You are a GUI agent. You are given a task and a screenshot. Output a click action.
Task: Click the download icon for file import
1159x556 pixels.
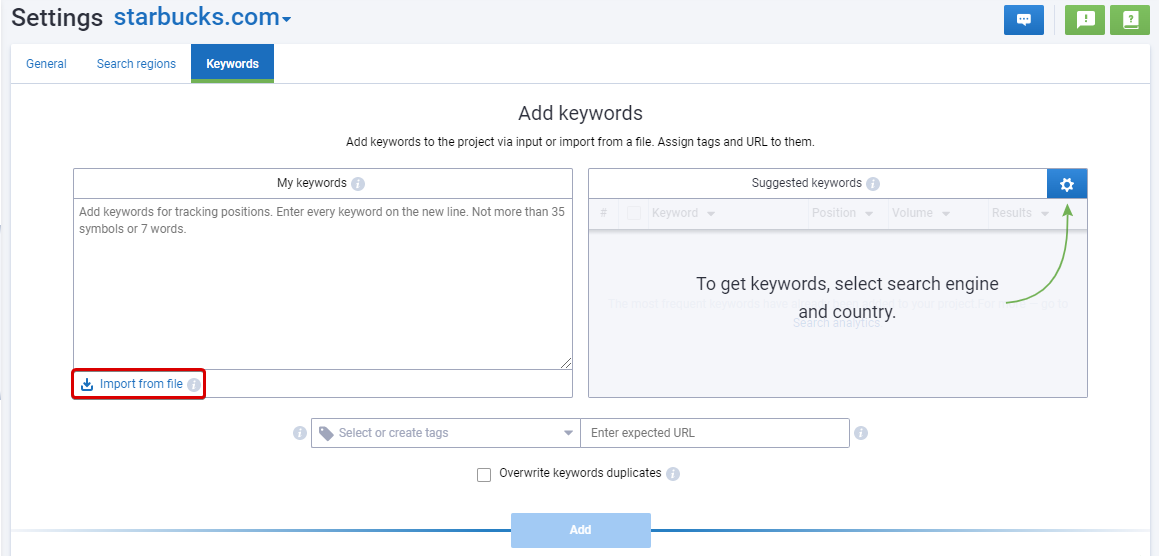(x=87, y=384)
